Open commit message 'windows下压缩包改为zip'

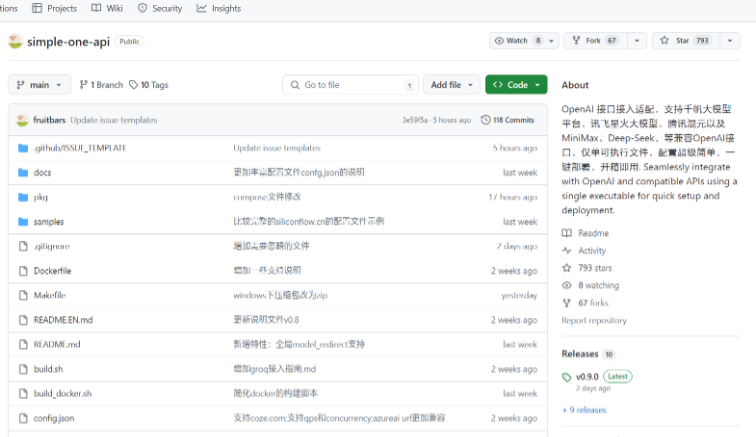(281, 295)
